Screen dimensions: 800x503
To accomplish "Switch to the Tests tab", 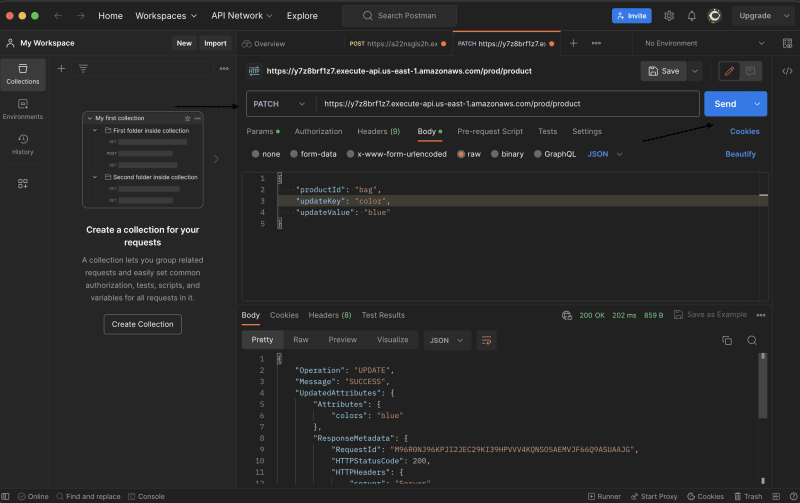I will pos(547,132).
